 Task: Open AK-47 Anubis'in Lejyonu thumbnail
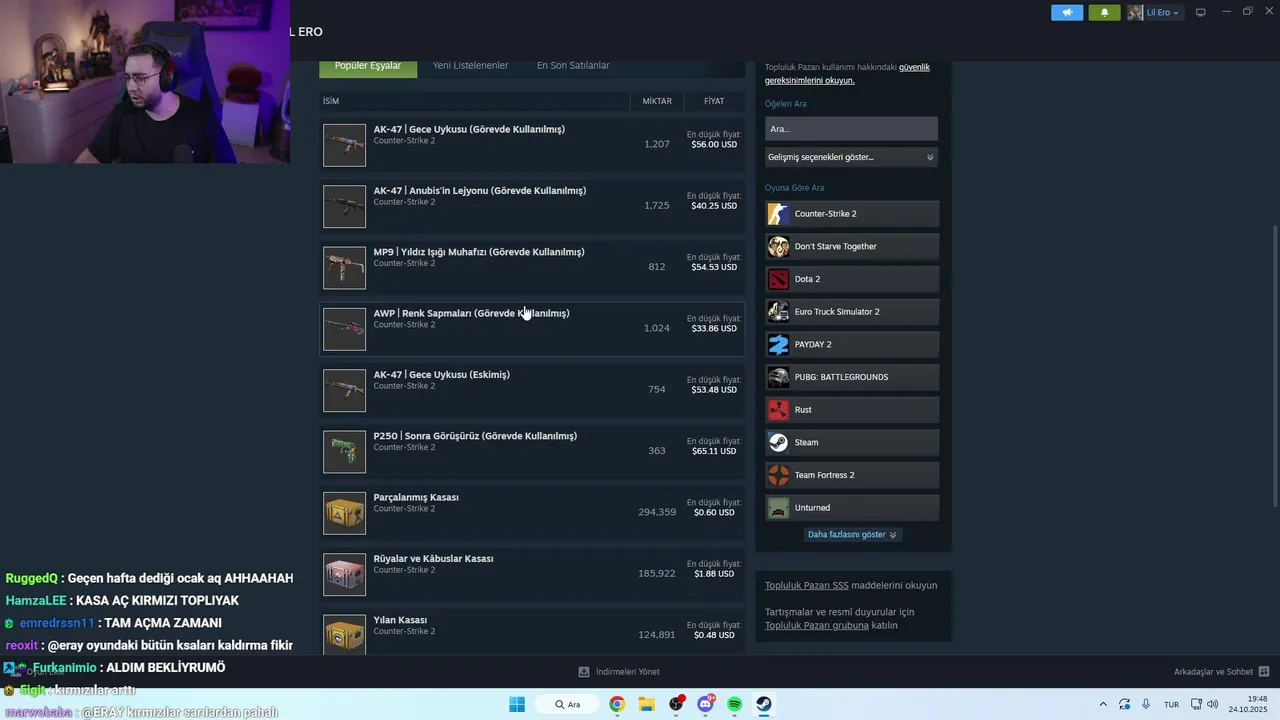[x=345, y=206]
